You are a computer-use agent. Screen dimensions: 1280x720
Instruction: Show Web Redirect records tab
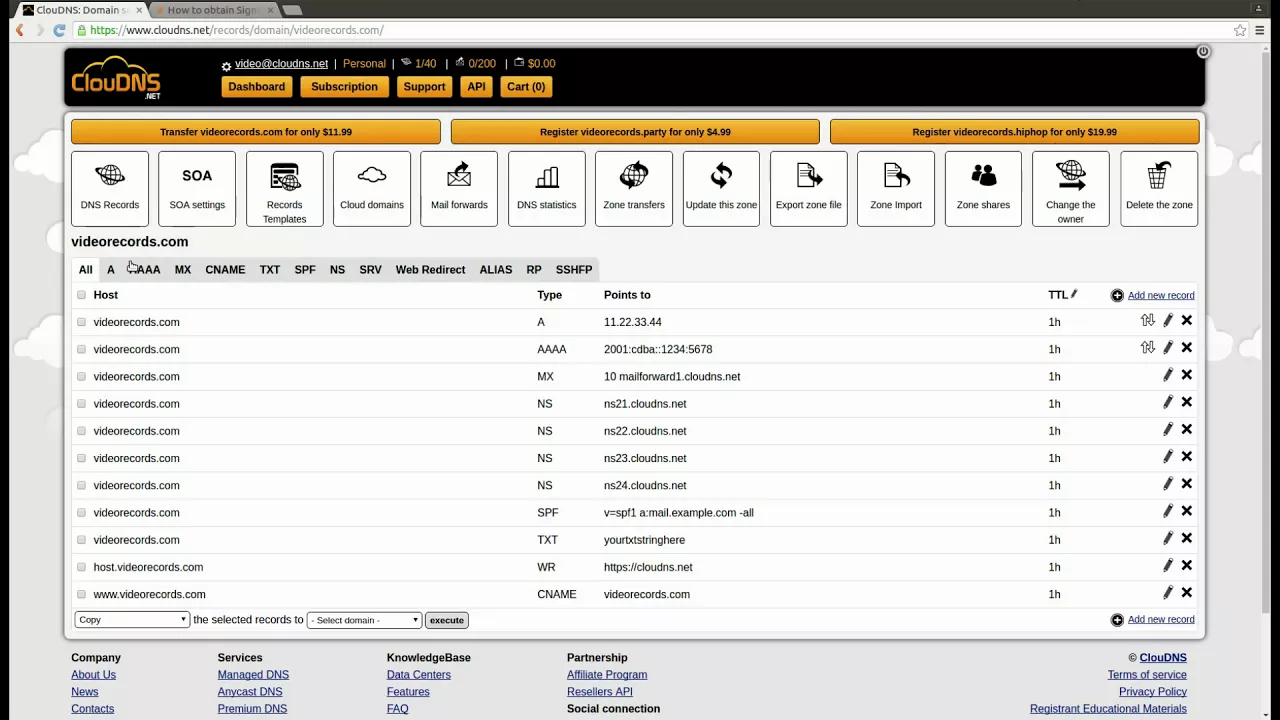coord(430,269)
